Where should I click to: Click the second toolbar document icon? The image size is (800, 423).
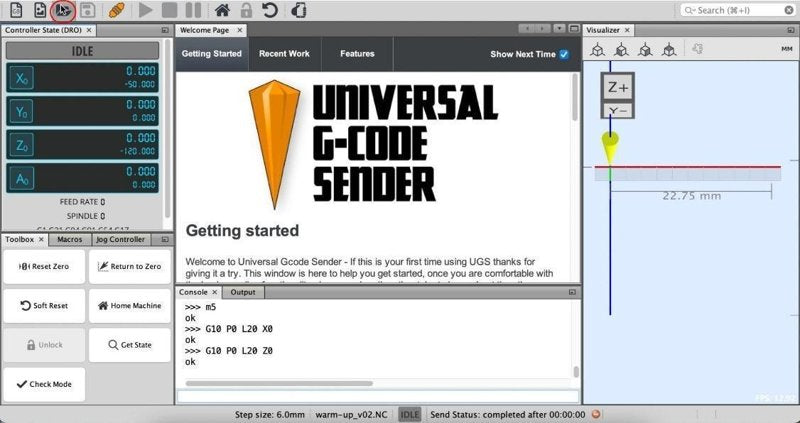(x=40, y=10)
